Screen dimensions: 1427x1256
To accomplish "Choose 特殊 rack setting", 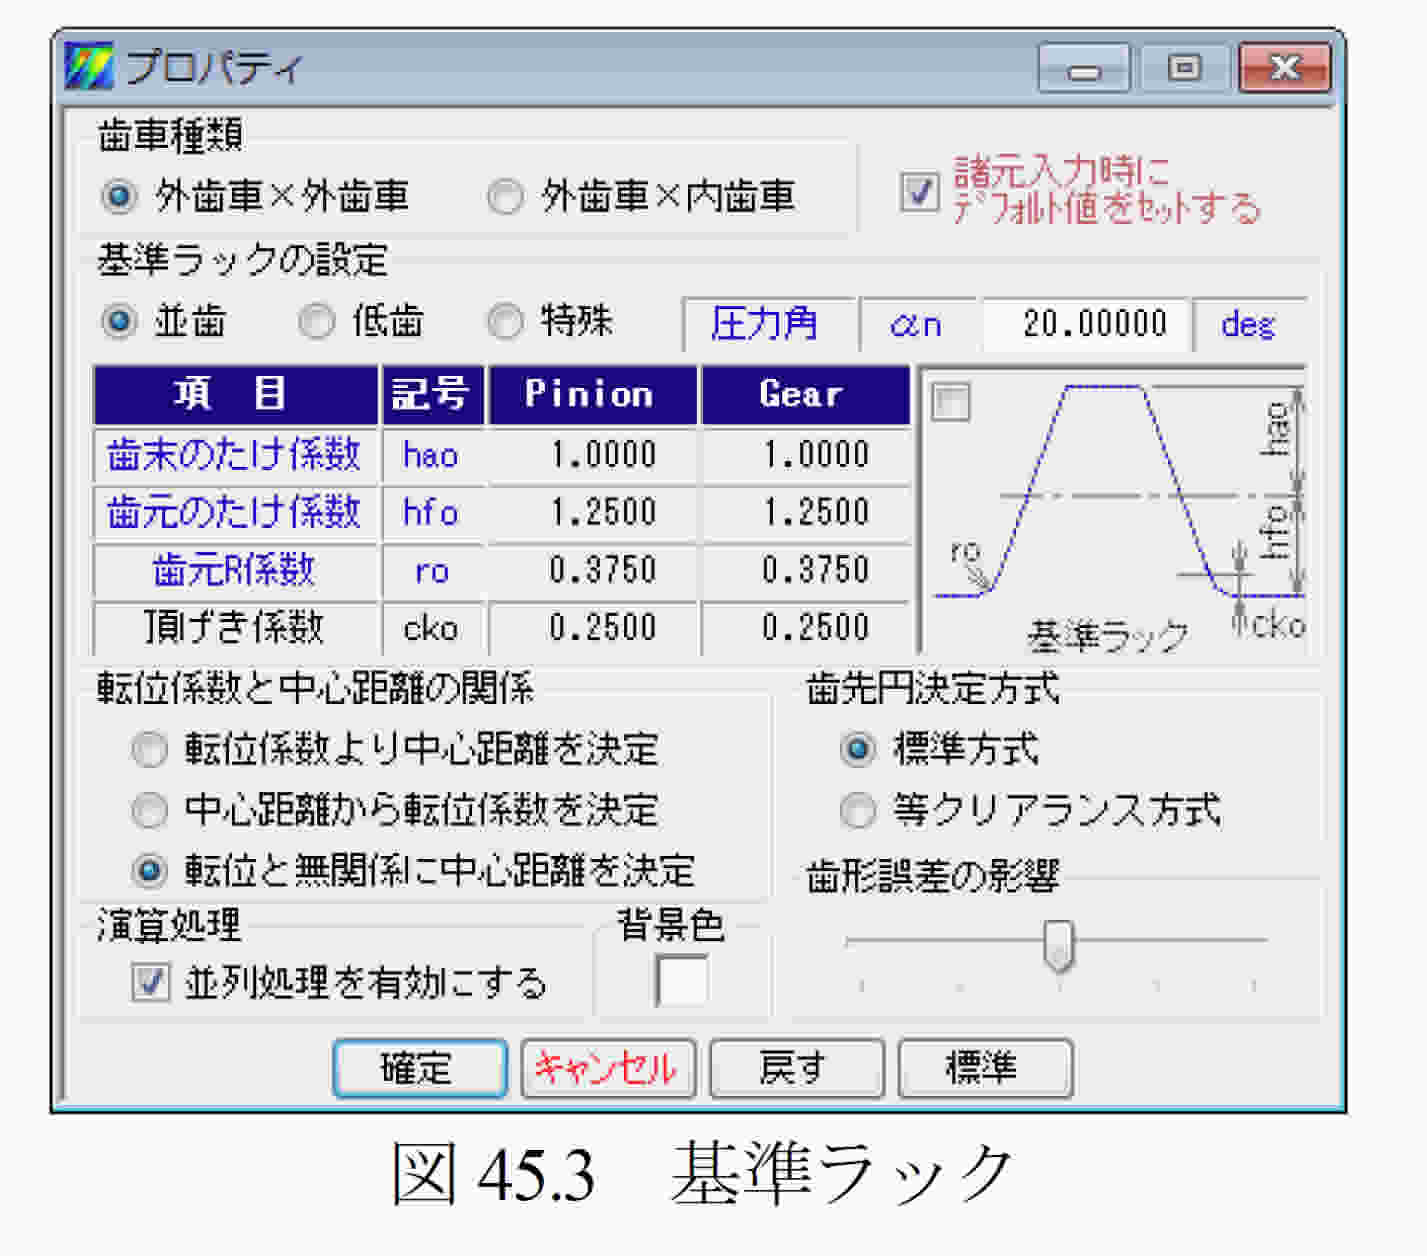I will point(505,322).
